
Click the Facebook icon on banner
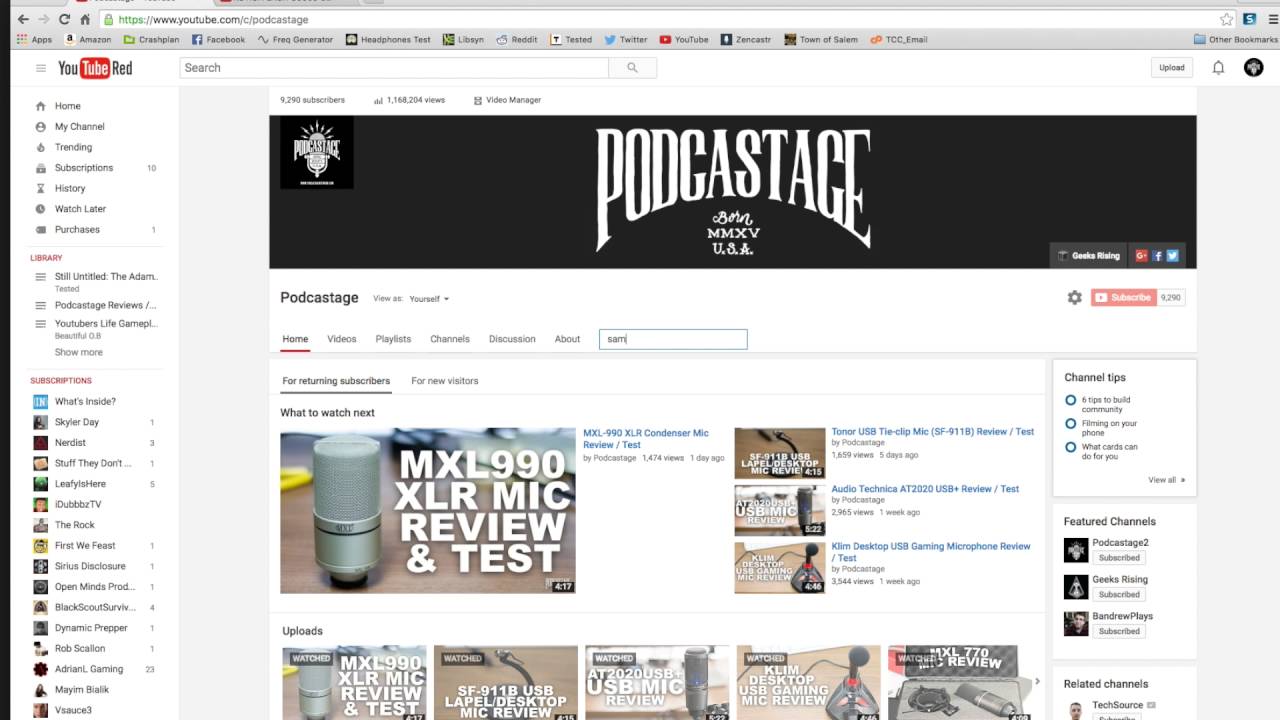click(1157, 255)
